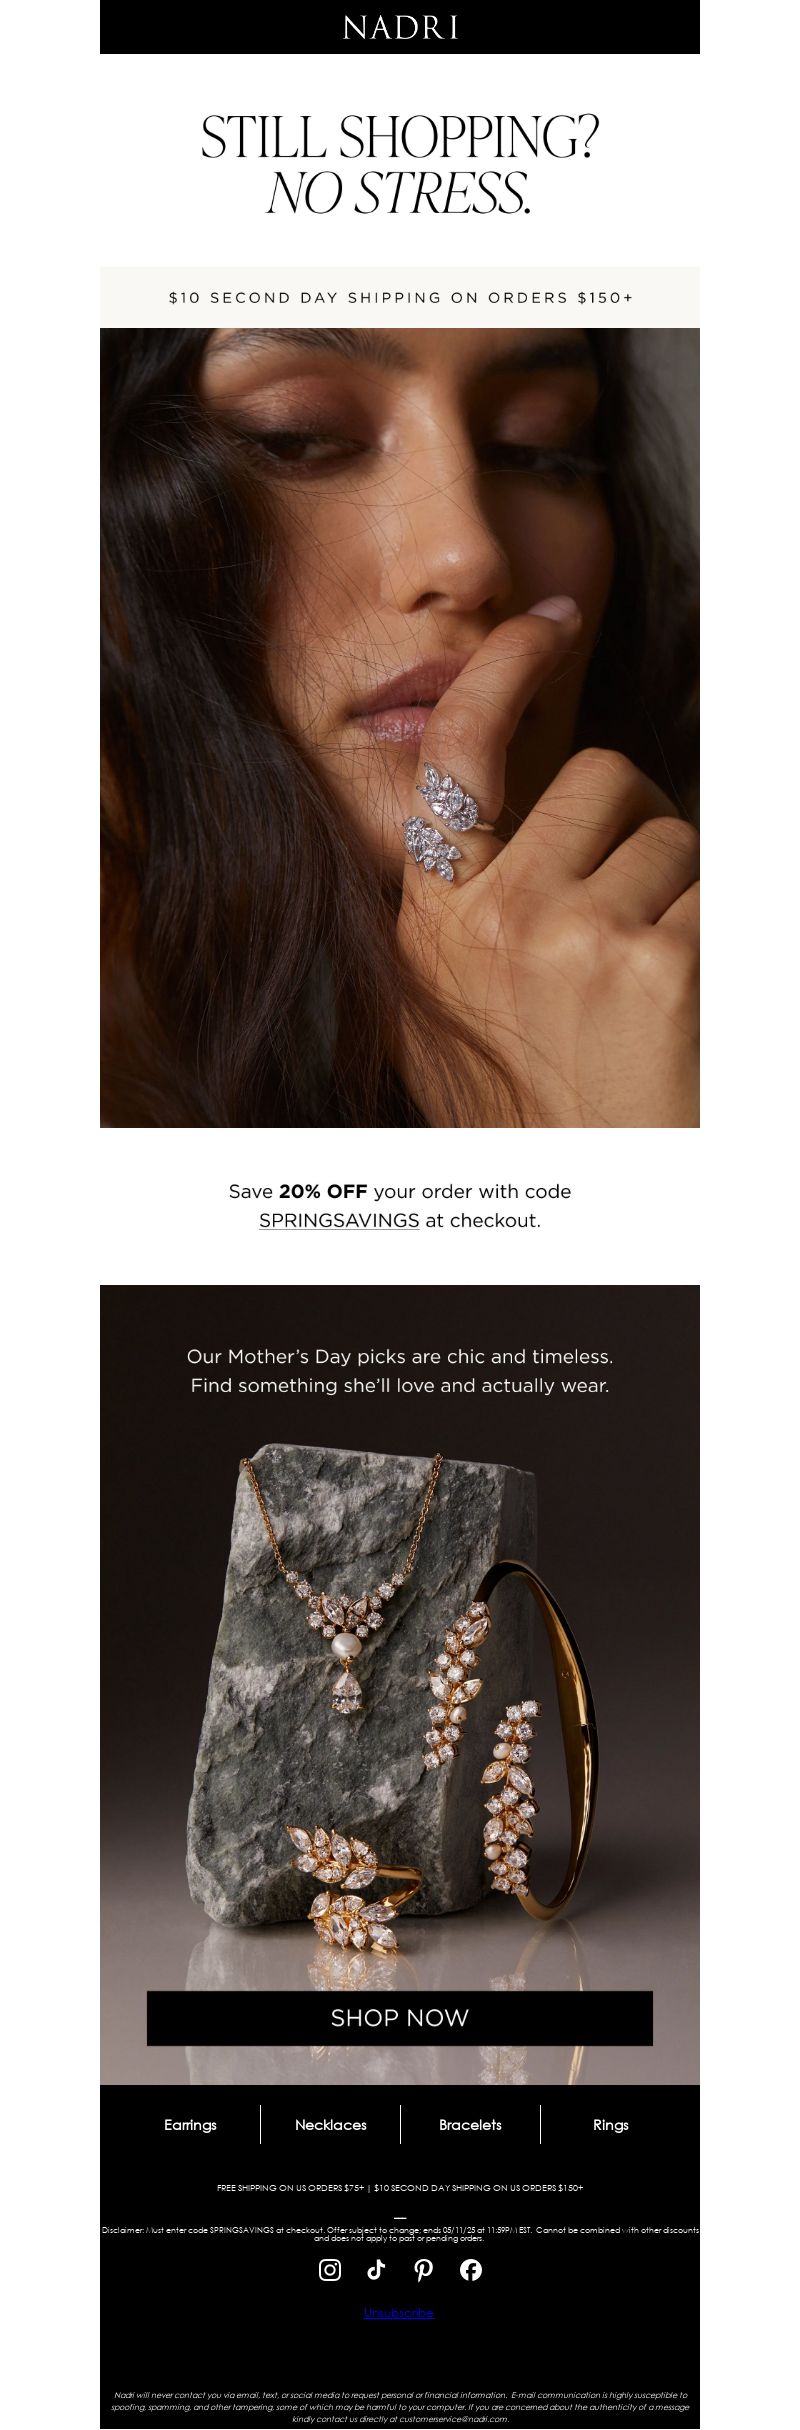Open the Rings category
800x2430 pixels.
coord(611,2124)
